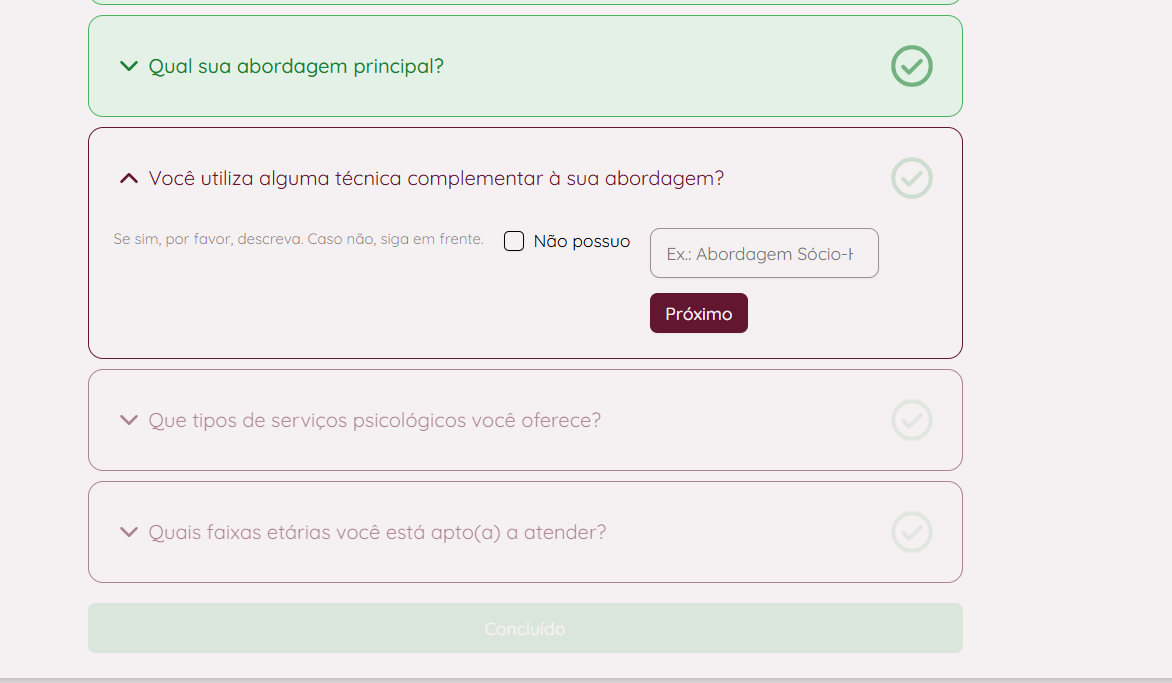Click the 'Se sim, por favor, descreva' hint
1172x683 pixels.
click(x=298, y=240)
